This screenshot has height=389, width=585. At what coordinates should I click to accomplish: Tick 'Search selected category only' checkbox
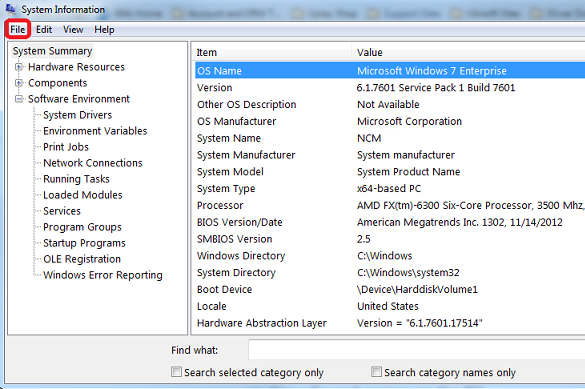click(x=176, y=372)
